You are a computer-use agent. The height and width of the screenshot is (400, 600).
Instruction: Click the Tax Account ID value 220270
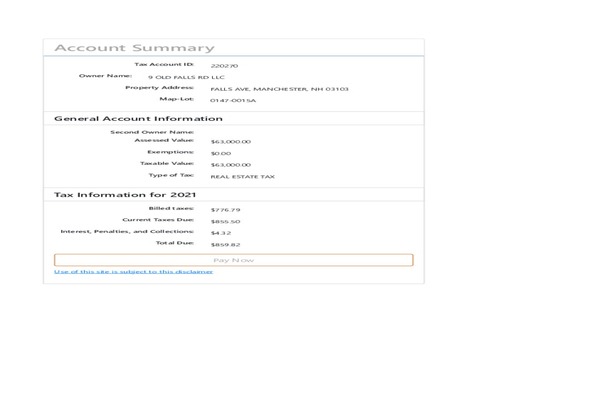tap(224, 65)
